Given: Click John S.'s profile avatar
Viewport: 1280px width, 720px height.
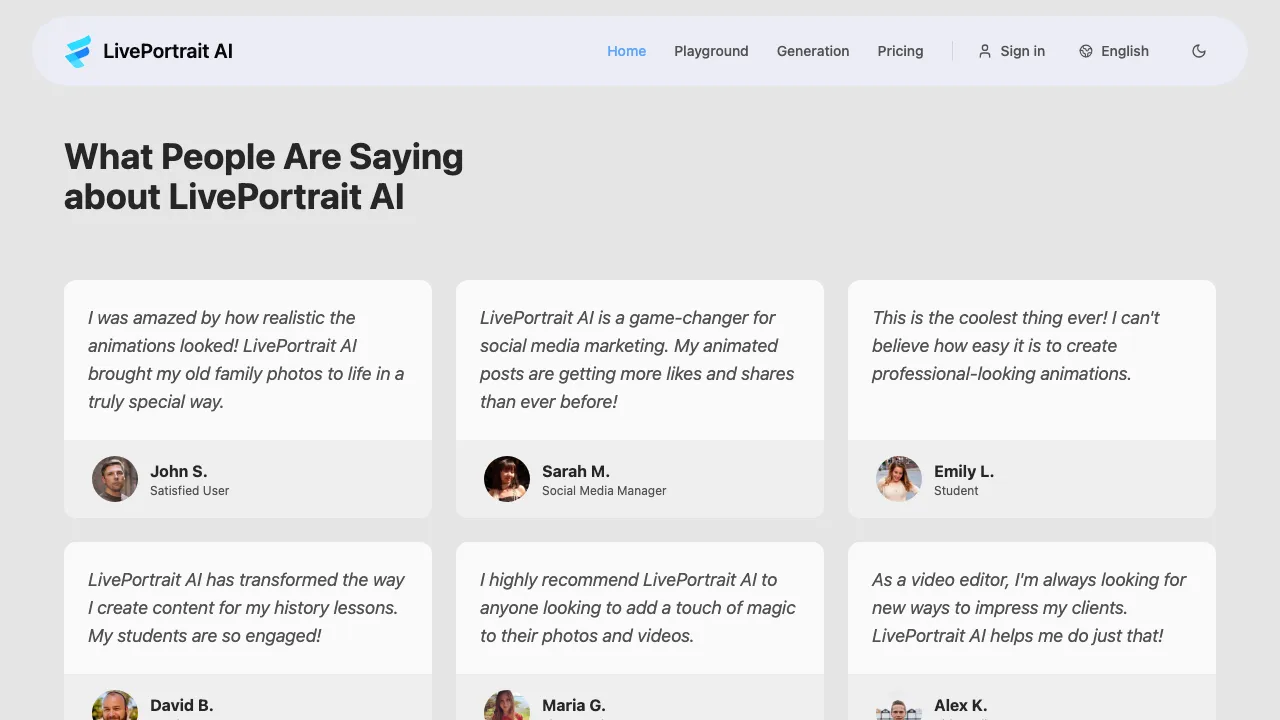Looking at the screenshot, I should pyautogui.click(x=114, y=479).
